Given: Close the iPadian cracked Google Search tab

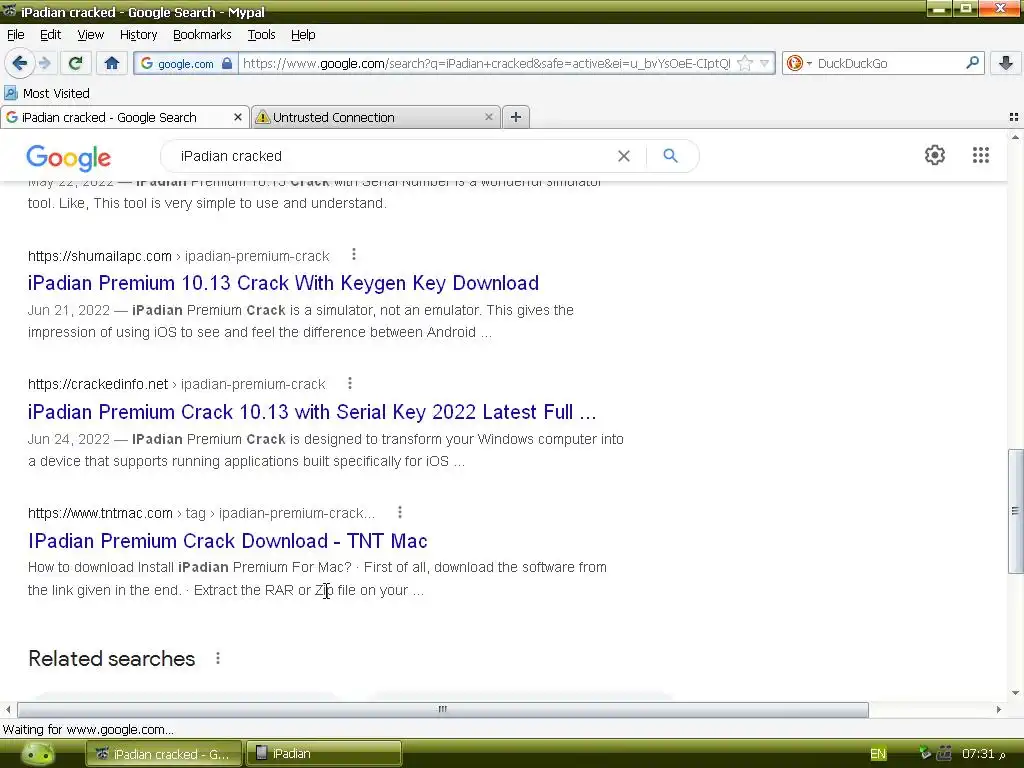Looking at the screenshot, I should point(238,118).
